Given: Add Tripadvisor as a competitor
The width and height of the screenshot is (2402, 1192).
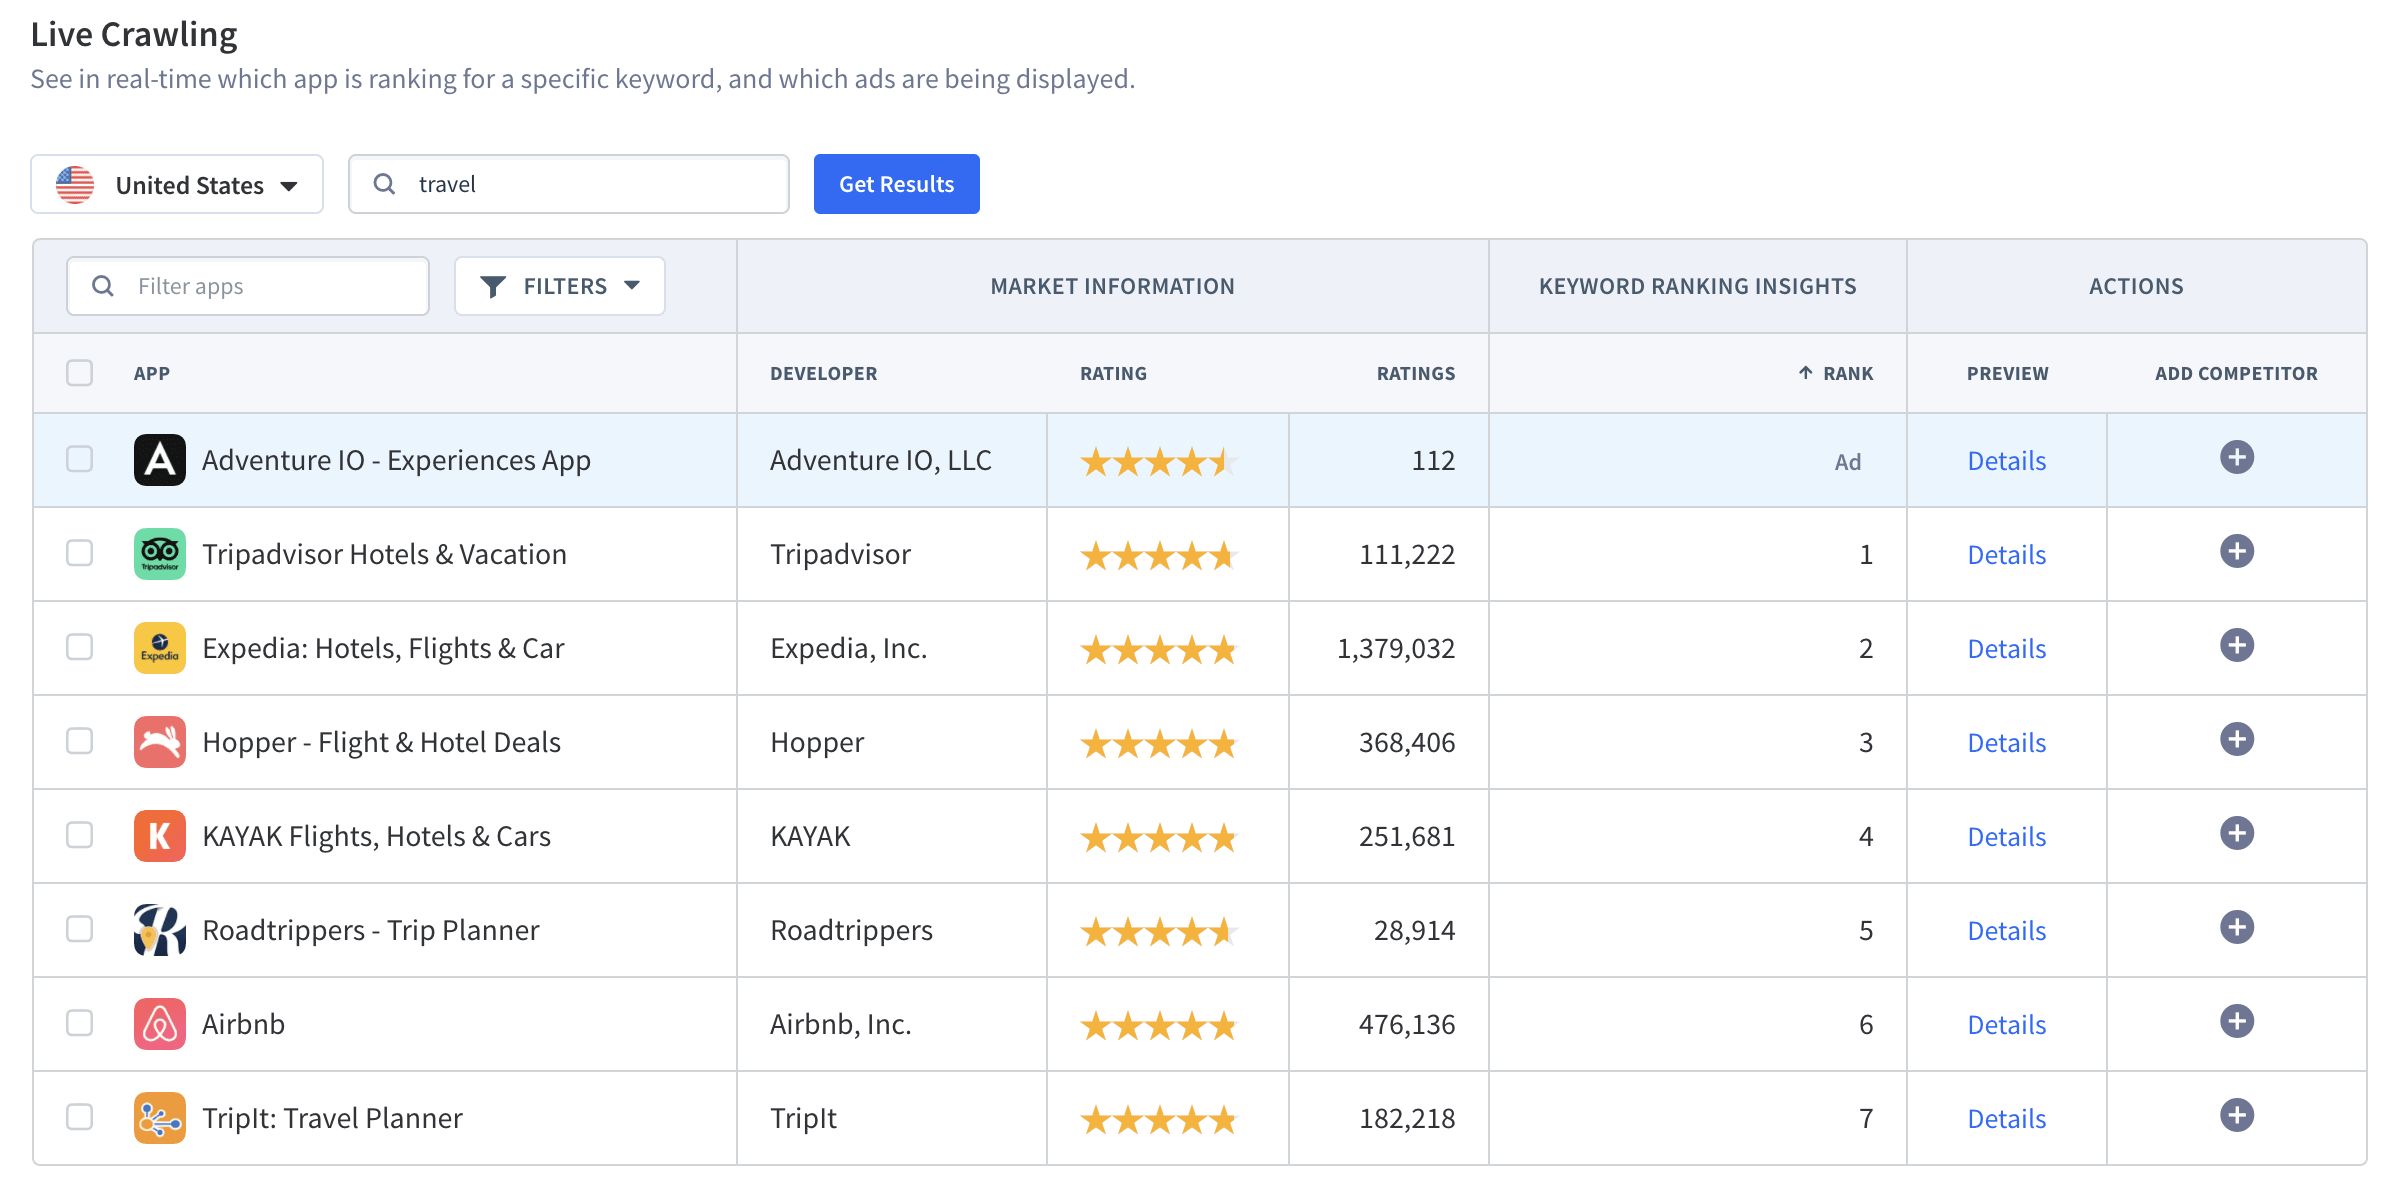Looking at the screenshot, I should point(2236,552).
